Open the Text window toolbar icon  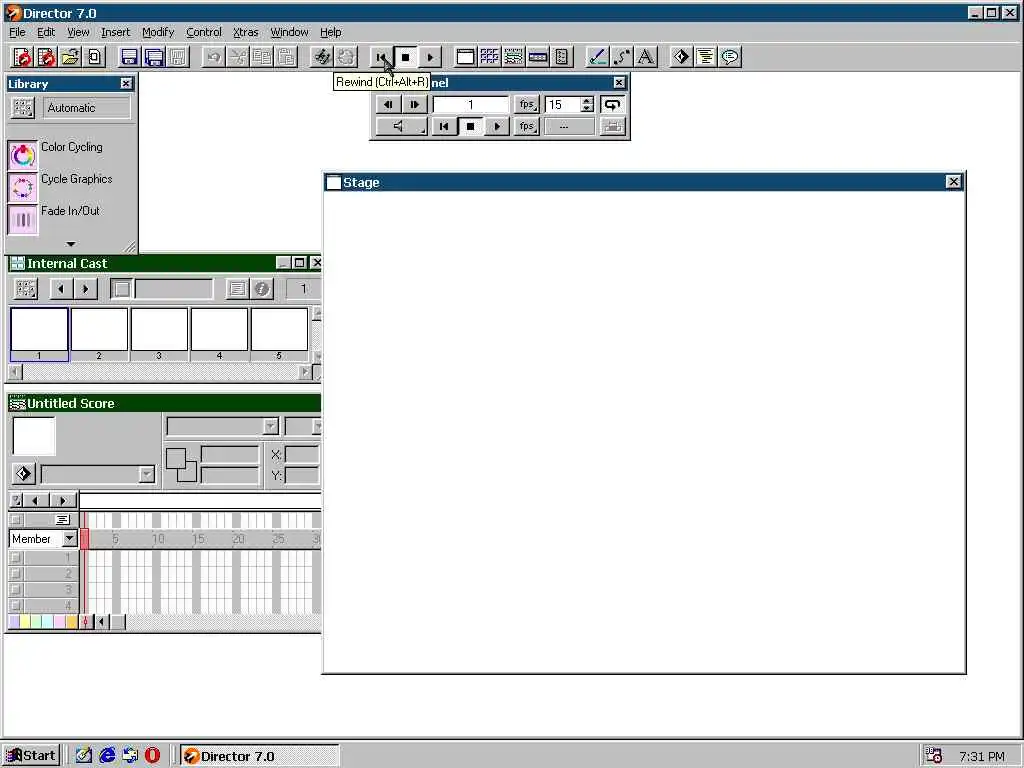click(x=646, y=57)
